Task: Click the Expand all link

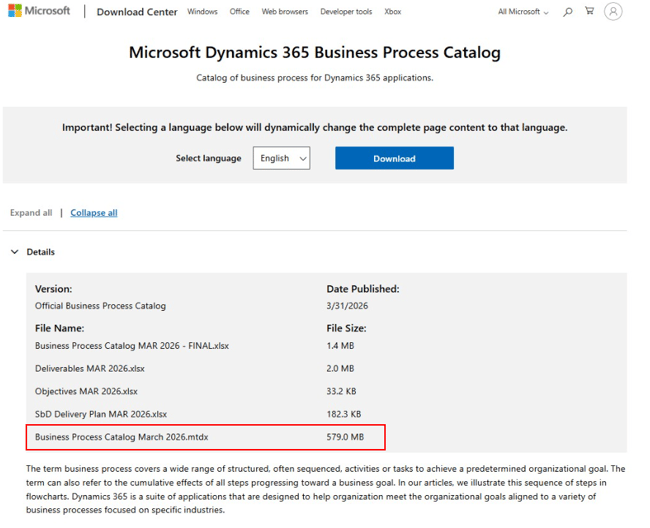Action: click(31, 213)
